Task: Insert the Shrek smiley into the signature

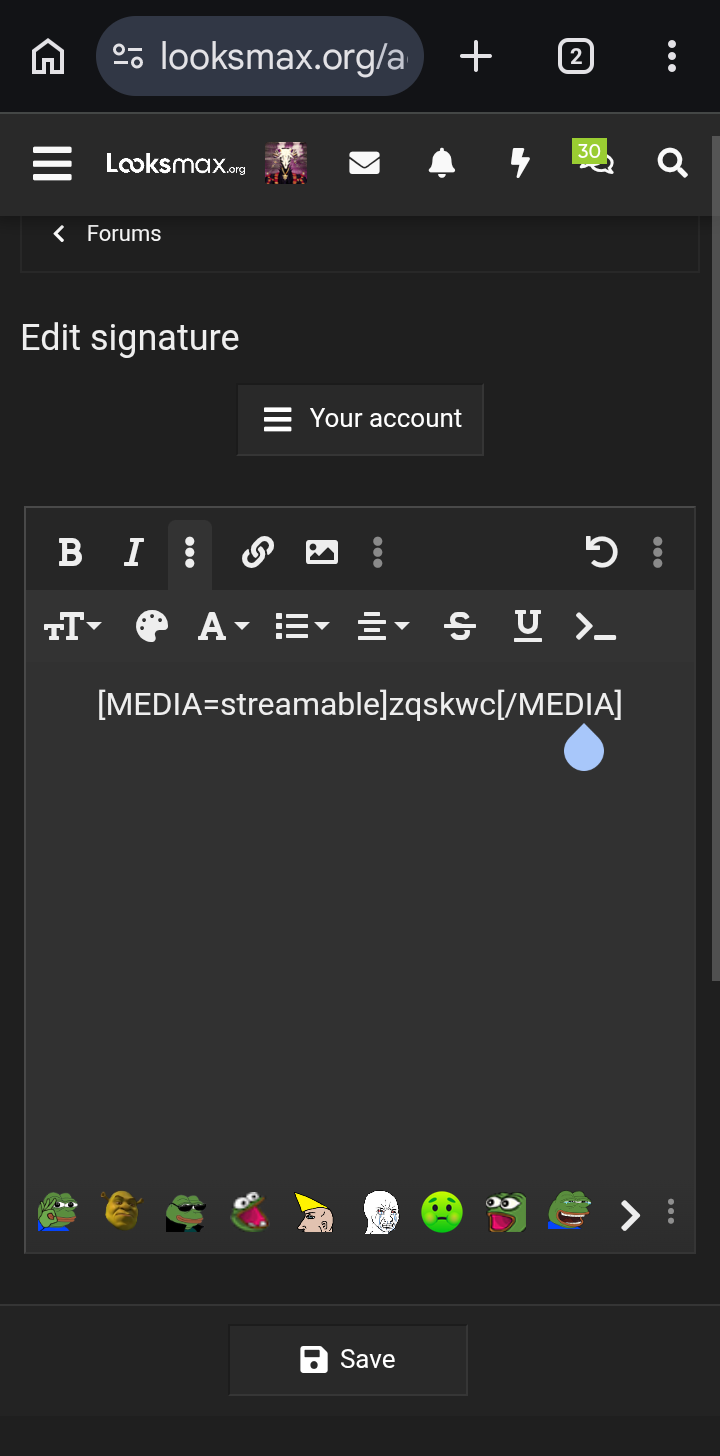Action: [x=121, y=1213]
